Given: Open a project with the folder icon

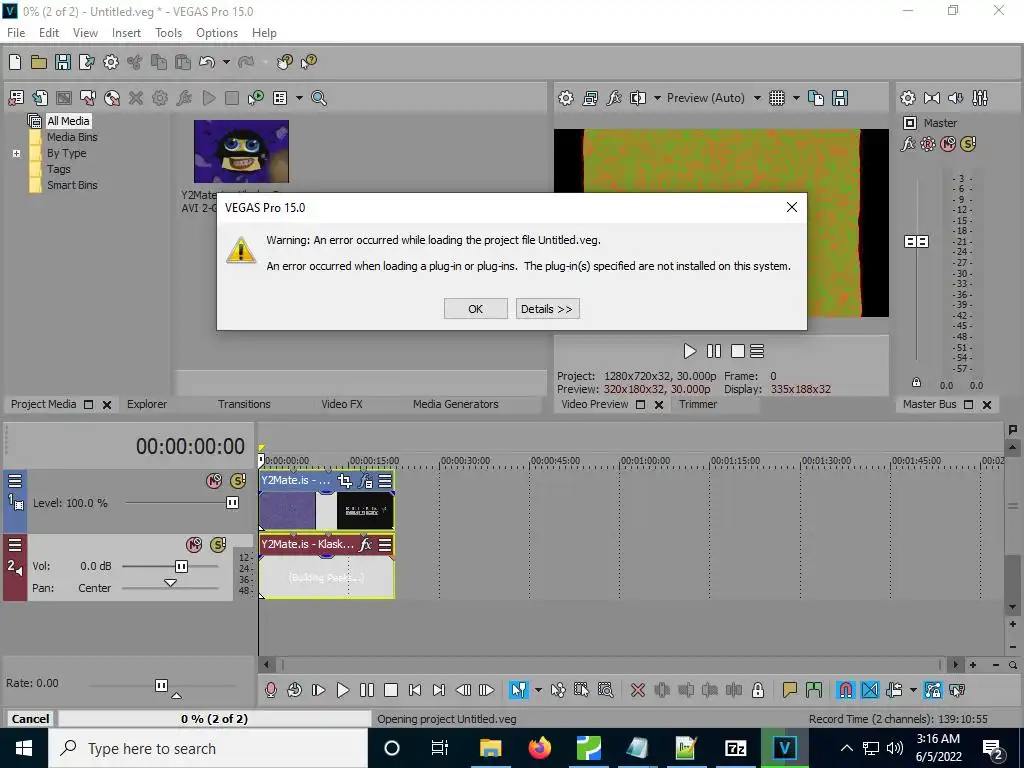Looking at the screenshot, I should coord(39,62).
